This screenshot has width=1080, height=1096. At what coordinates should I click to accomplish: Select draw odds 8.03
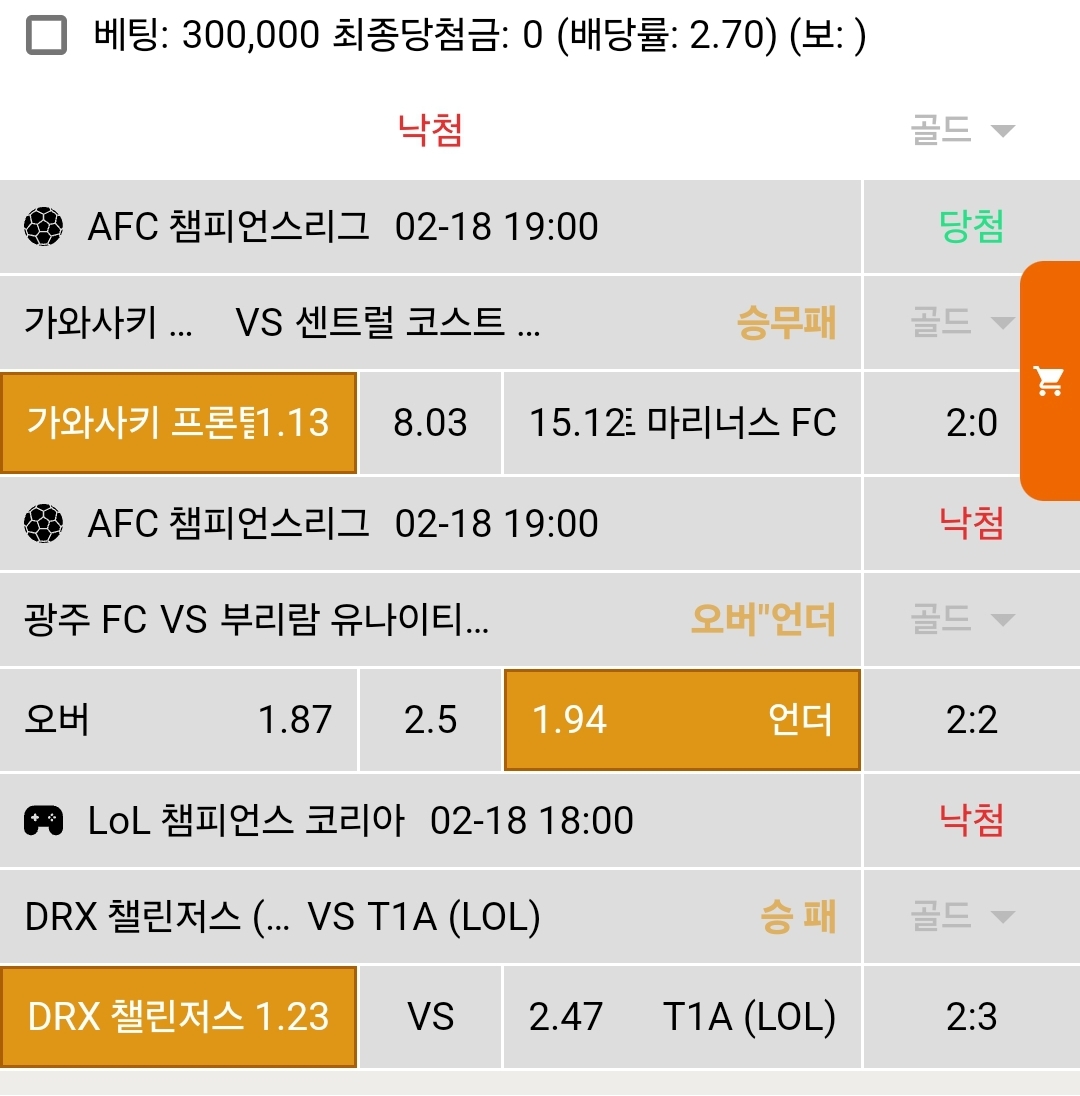pyautogui.click(x=430, y=423)
